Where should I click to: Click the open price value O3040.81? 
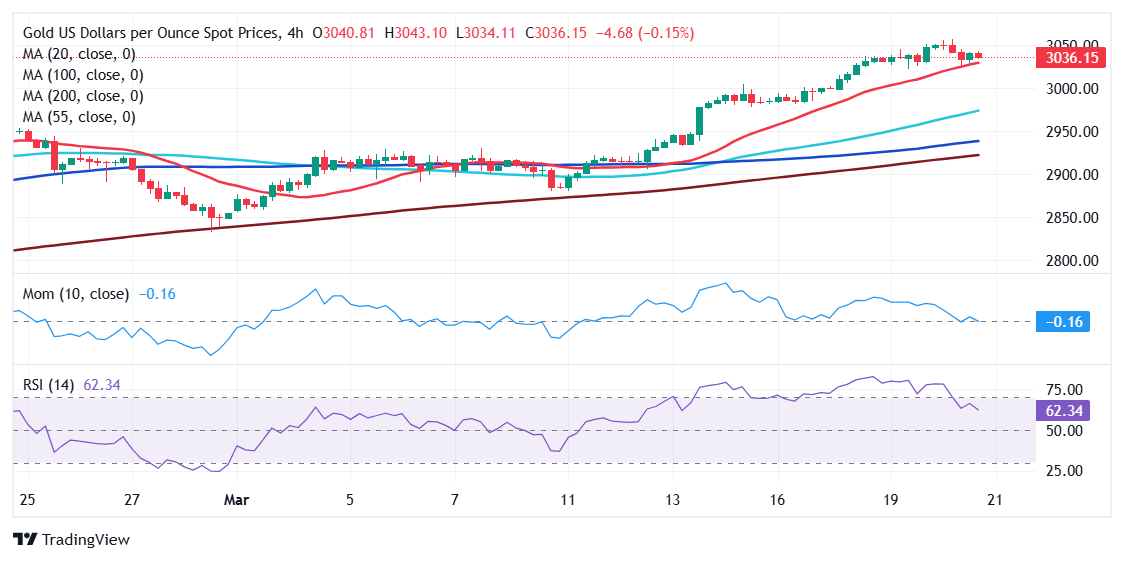344,33
